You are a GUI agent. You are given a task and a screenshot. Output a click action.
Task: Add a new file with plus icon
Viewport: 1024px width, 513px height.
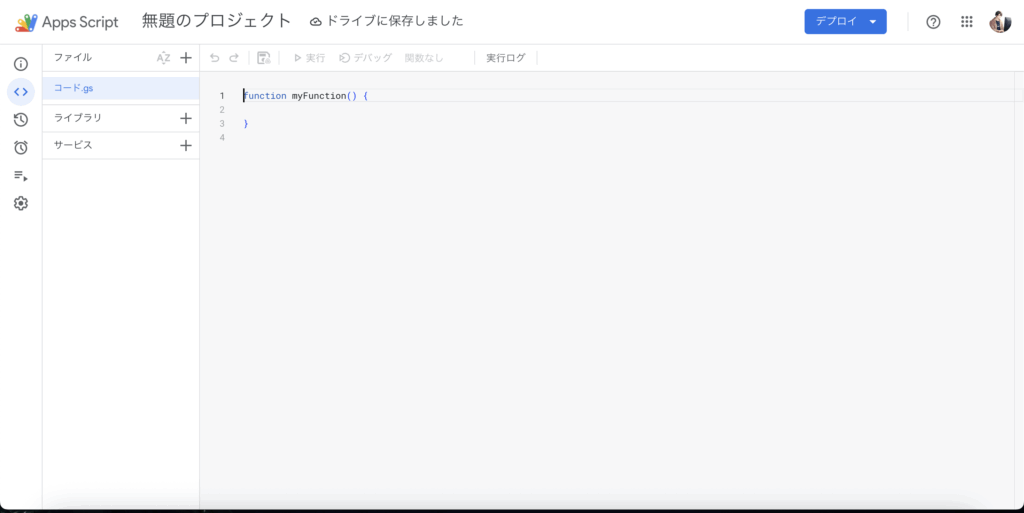point(186,58)
